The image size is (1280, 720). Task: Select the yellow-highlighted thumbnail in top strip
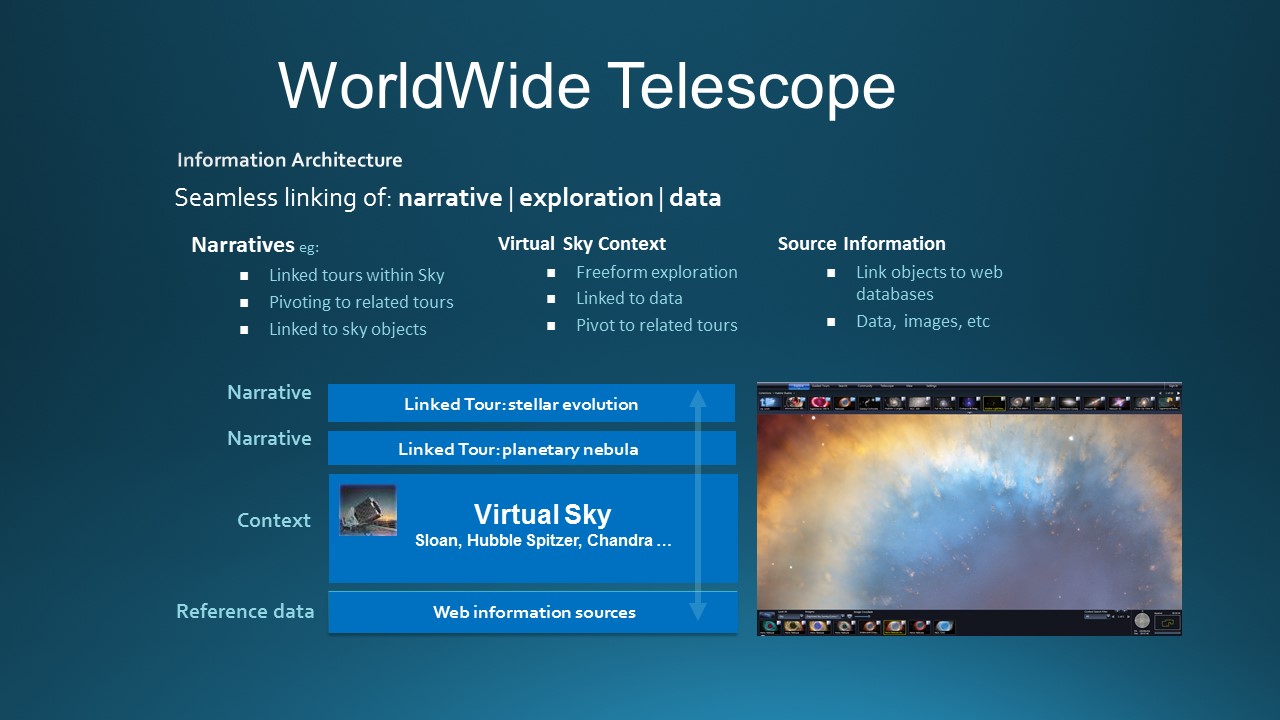pos(994,402)
